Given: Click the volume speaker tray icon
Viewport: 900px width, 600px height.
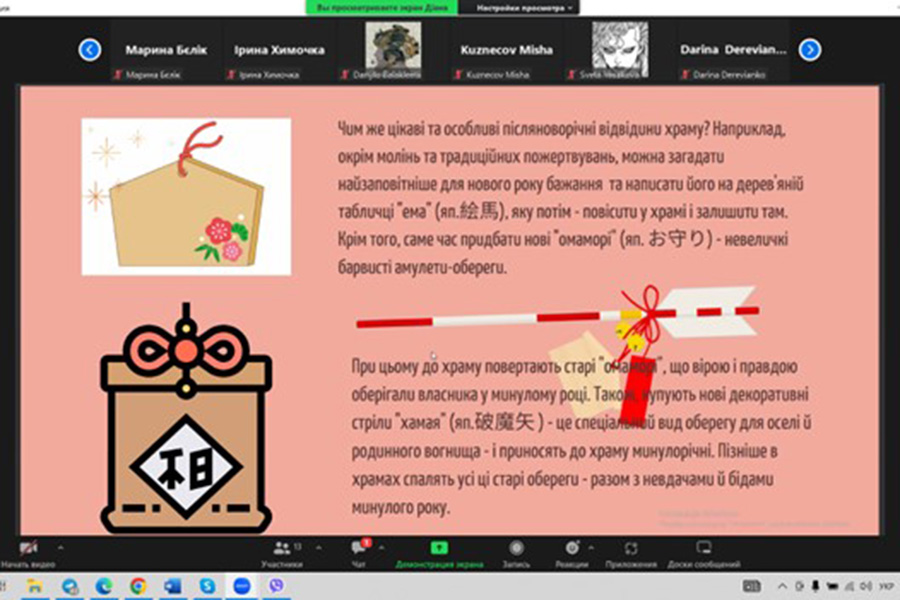Looking at the screenshot, I should (x=866, y=586).
